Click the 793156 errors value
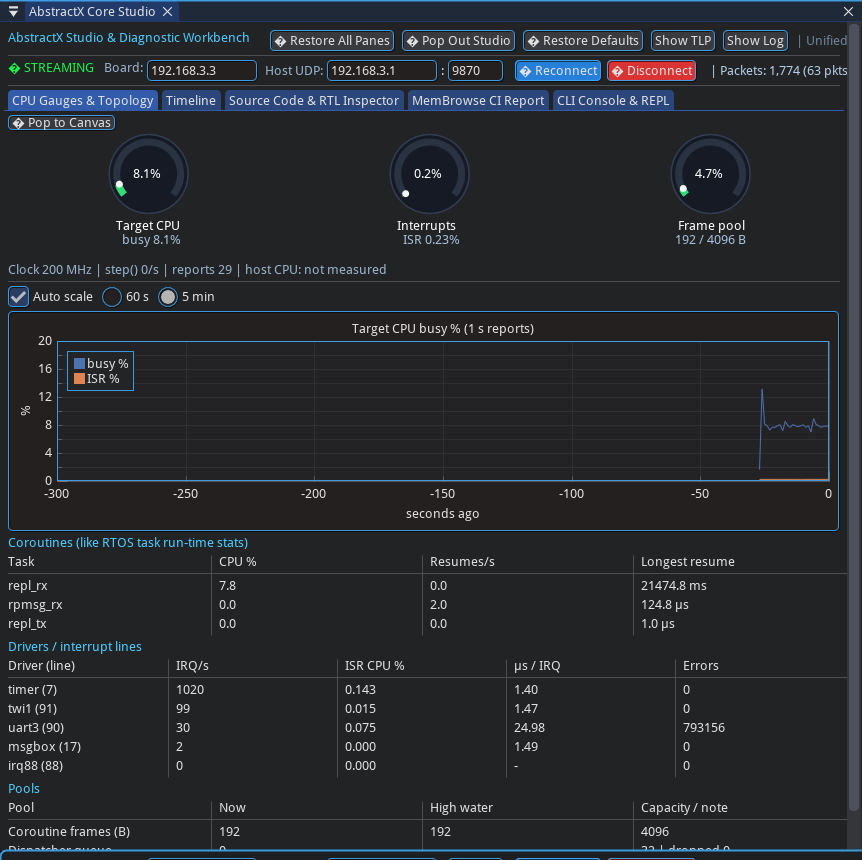 704,728
